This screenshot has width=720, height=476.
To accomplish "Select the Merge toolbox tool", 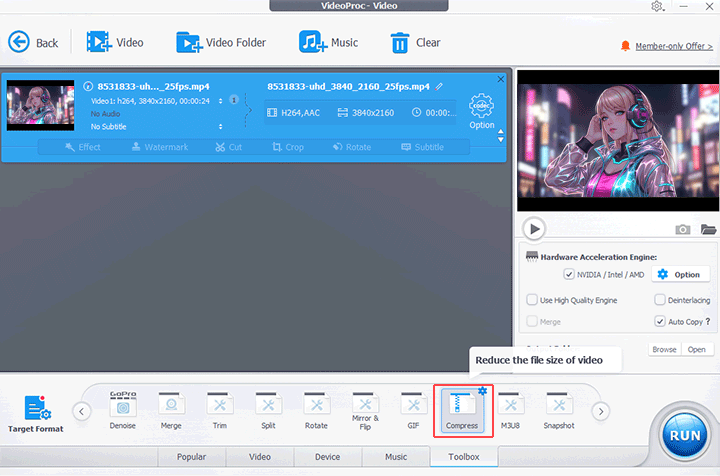I will click(x=171, y=410).
